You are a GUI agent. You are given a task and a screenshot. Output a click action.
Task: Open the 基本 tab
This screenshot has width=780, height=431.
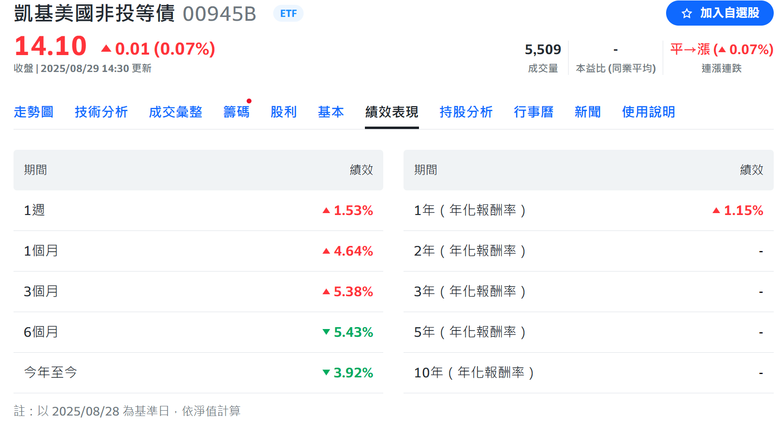331,112
